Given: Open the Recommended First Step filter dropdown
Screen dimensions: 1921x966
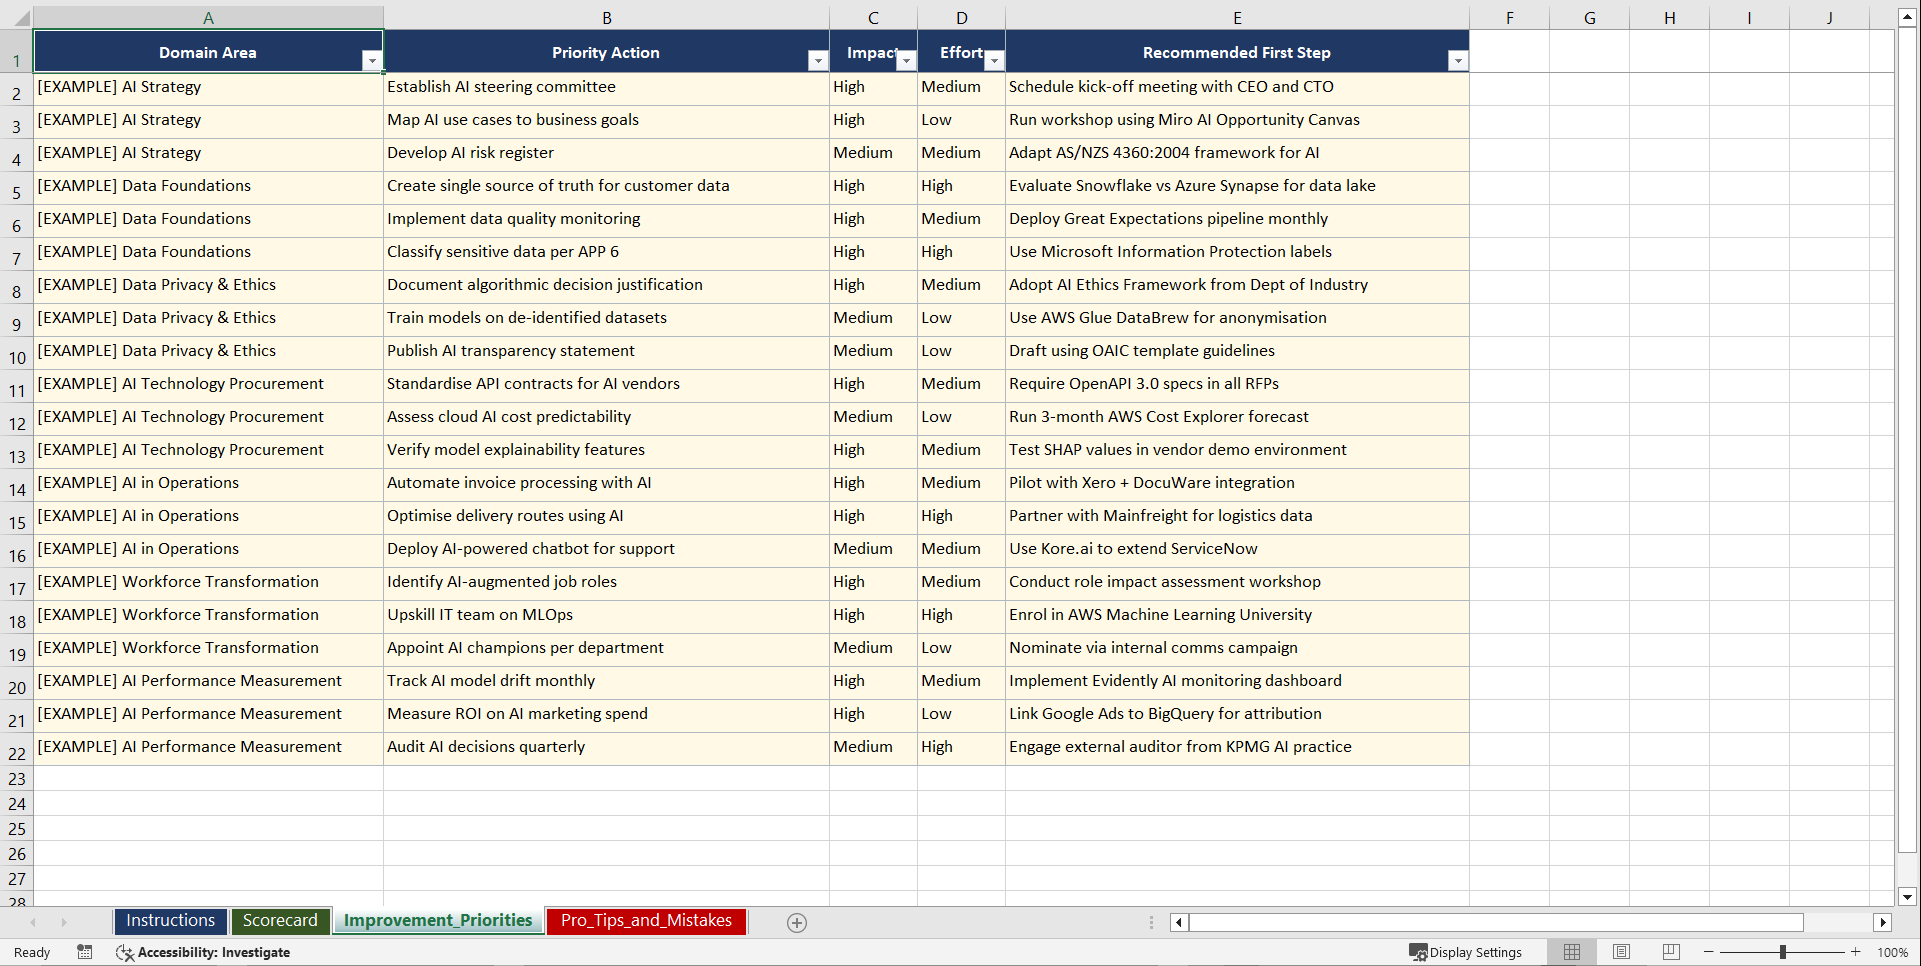Looking at the screenshot, I should pos(1458,61).
